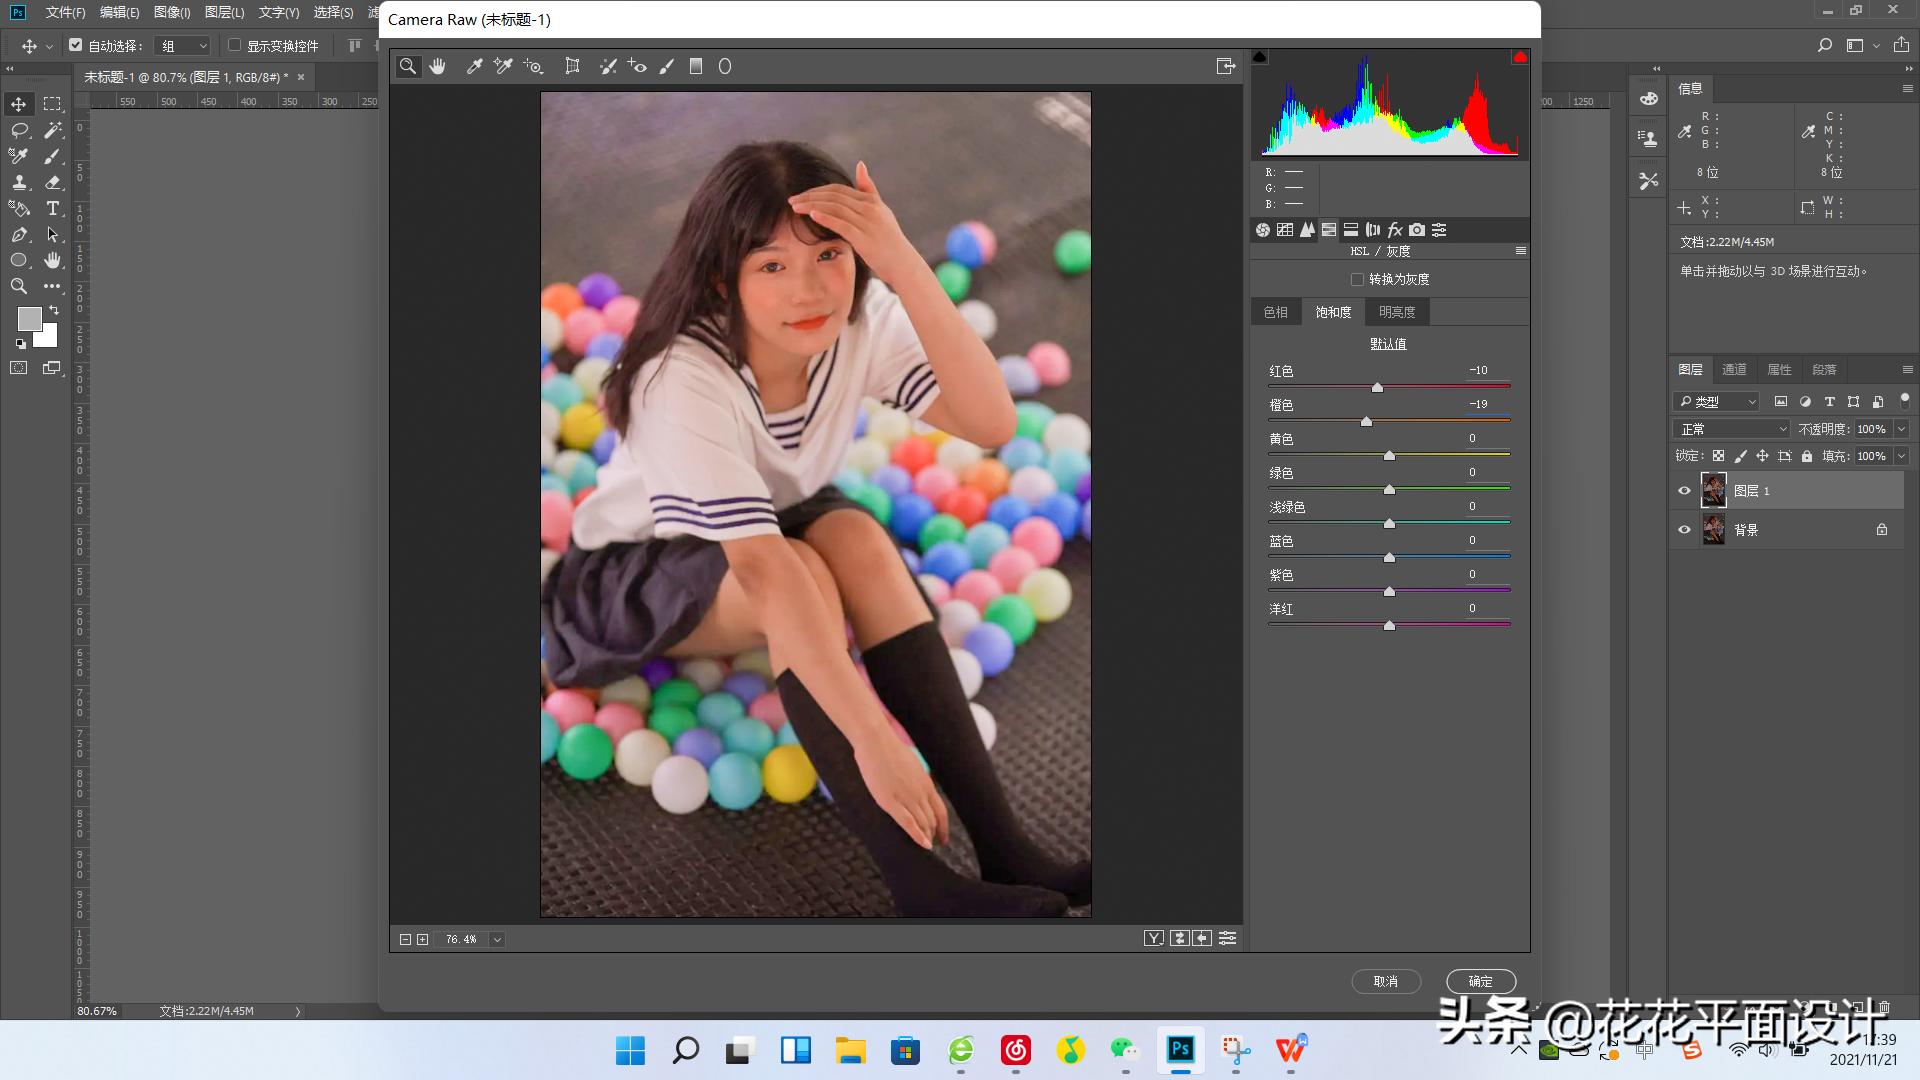Open the Tone Curve panel icon
The height and width of the screenshot is (1080, 1920).
(x=1285, y=230)
